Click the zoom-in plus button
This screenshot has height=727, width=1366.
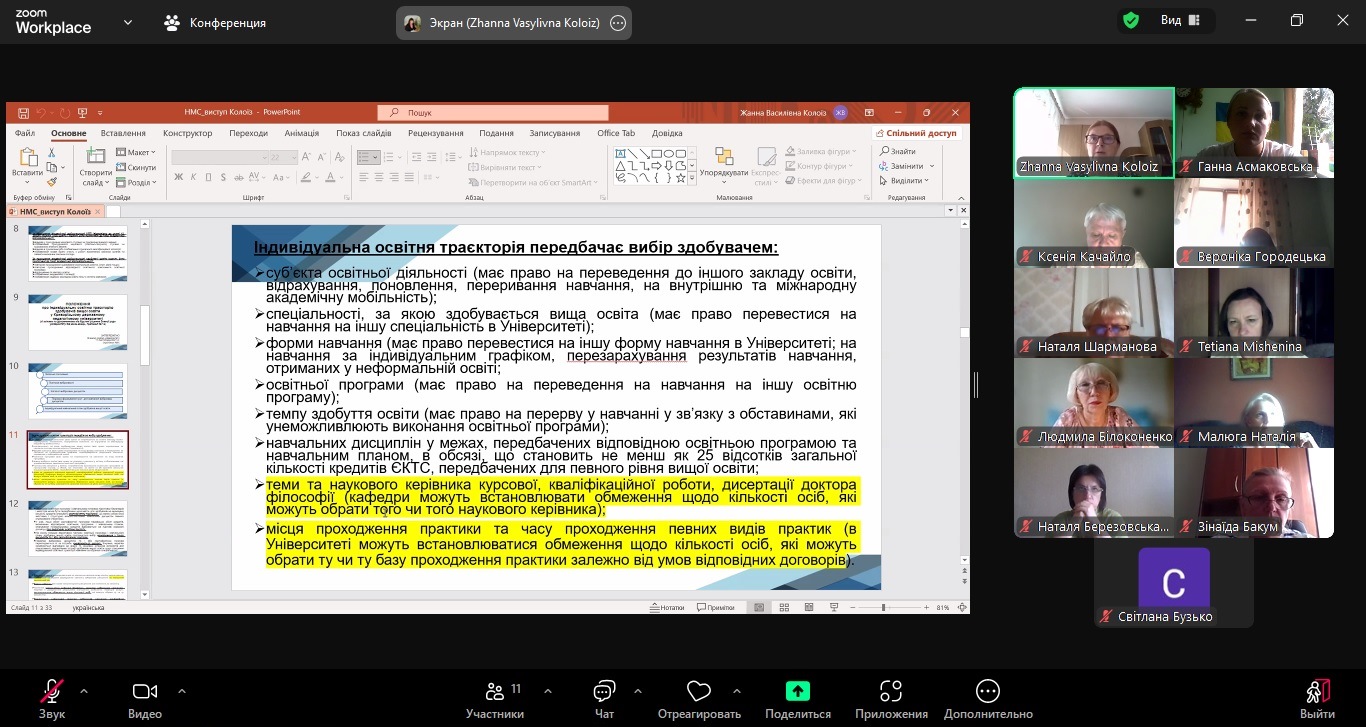pyautogui.click(x=928, y=607)
